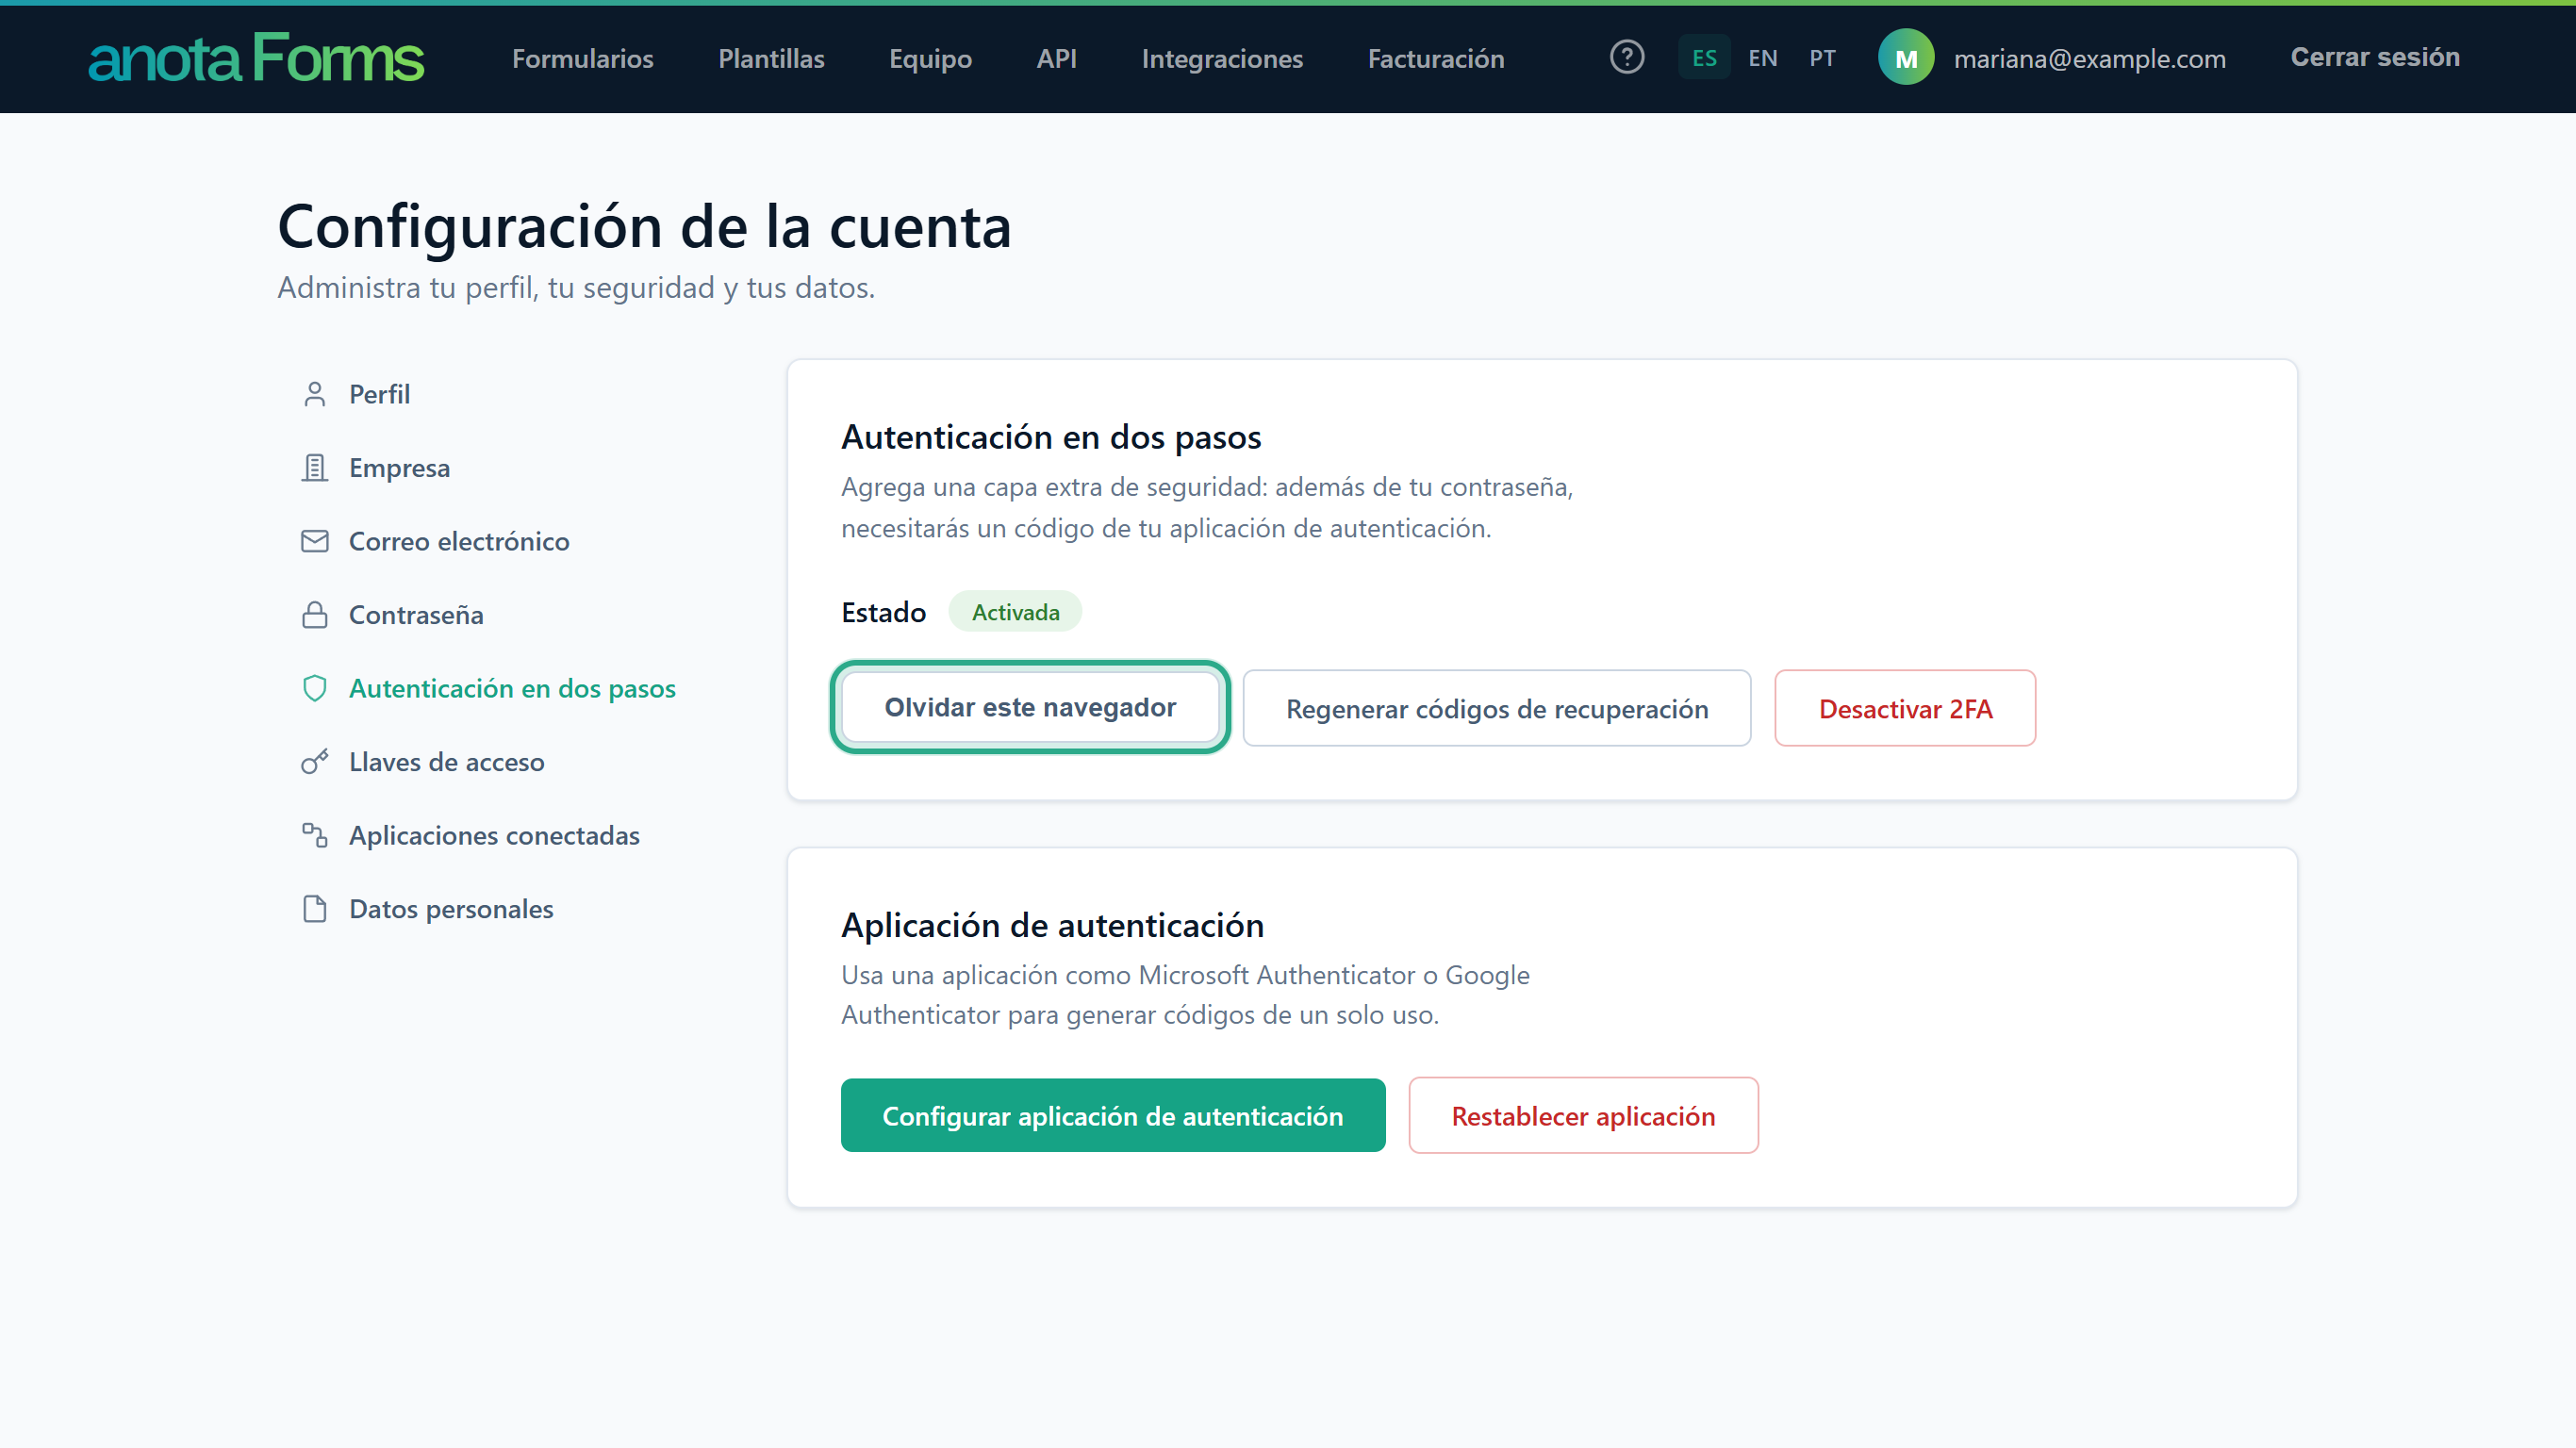Click the Datos personales document icon
The width and height of the screenshot is (2576, 1448).
[315, 908]
